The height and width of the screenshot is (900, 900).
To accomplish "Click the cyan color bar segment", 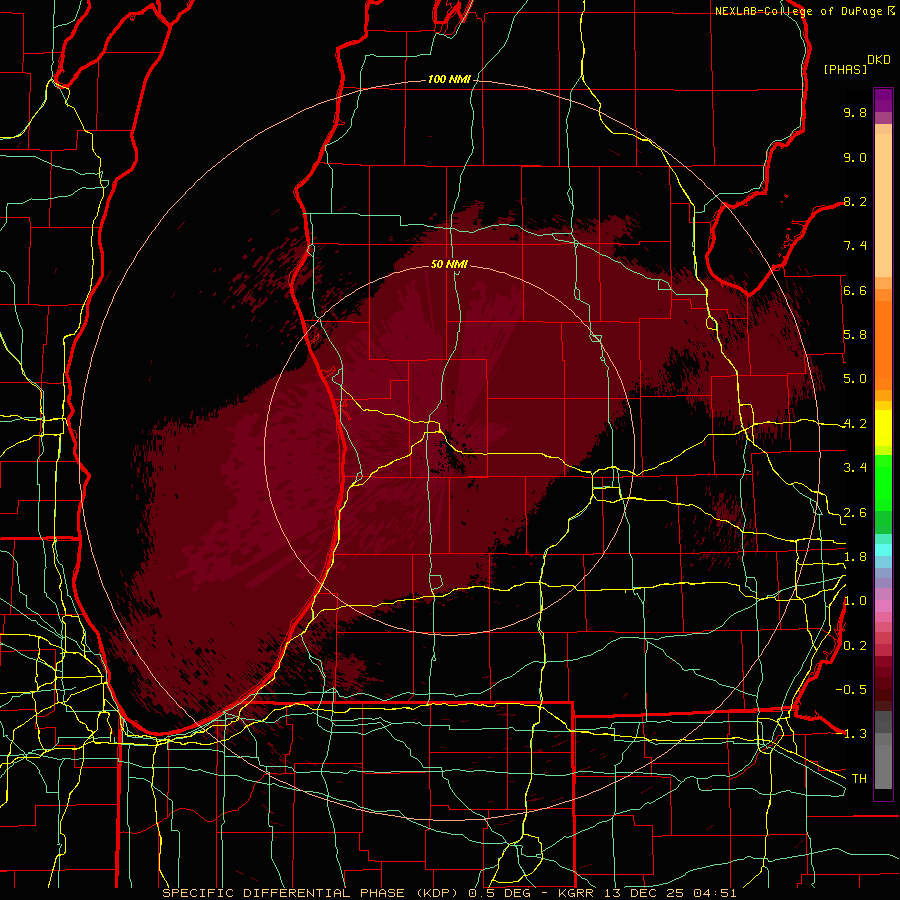I will coord(883,550).
